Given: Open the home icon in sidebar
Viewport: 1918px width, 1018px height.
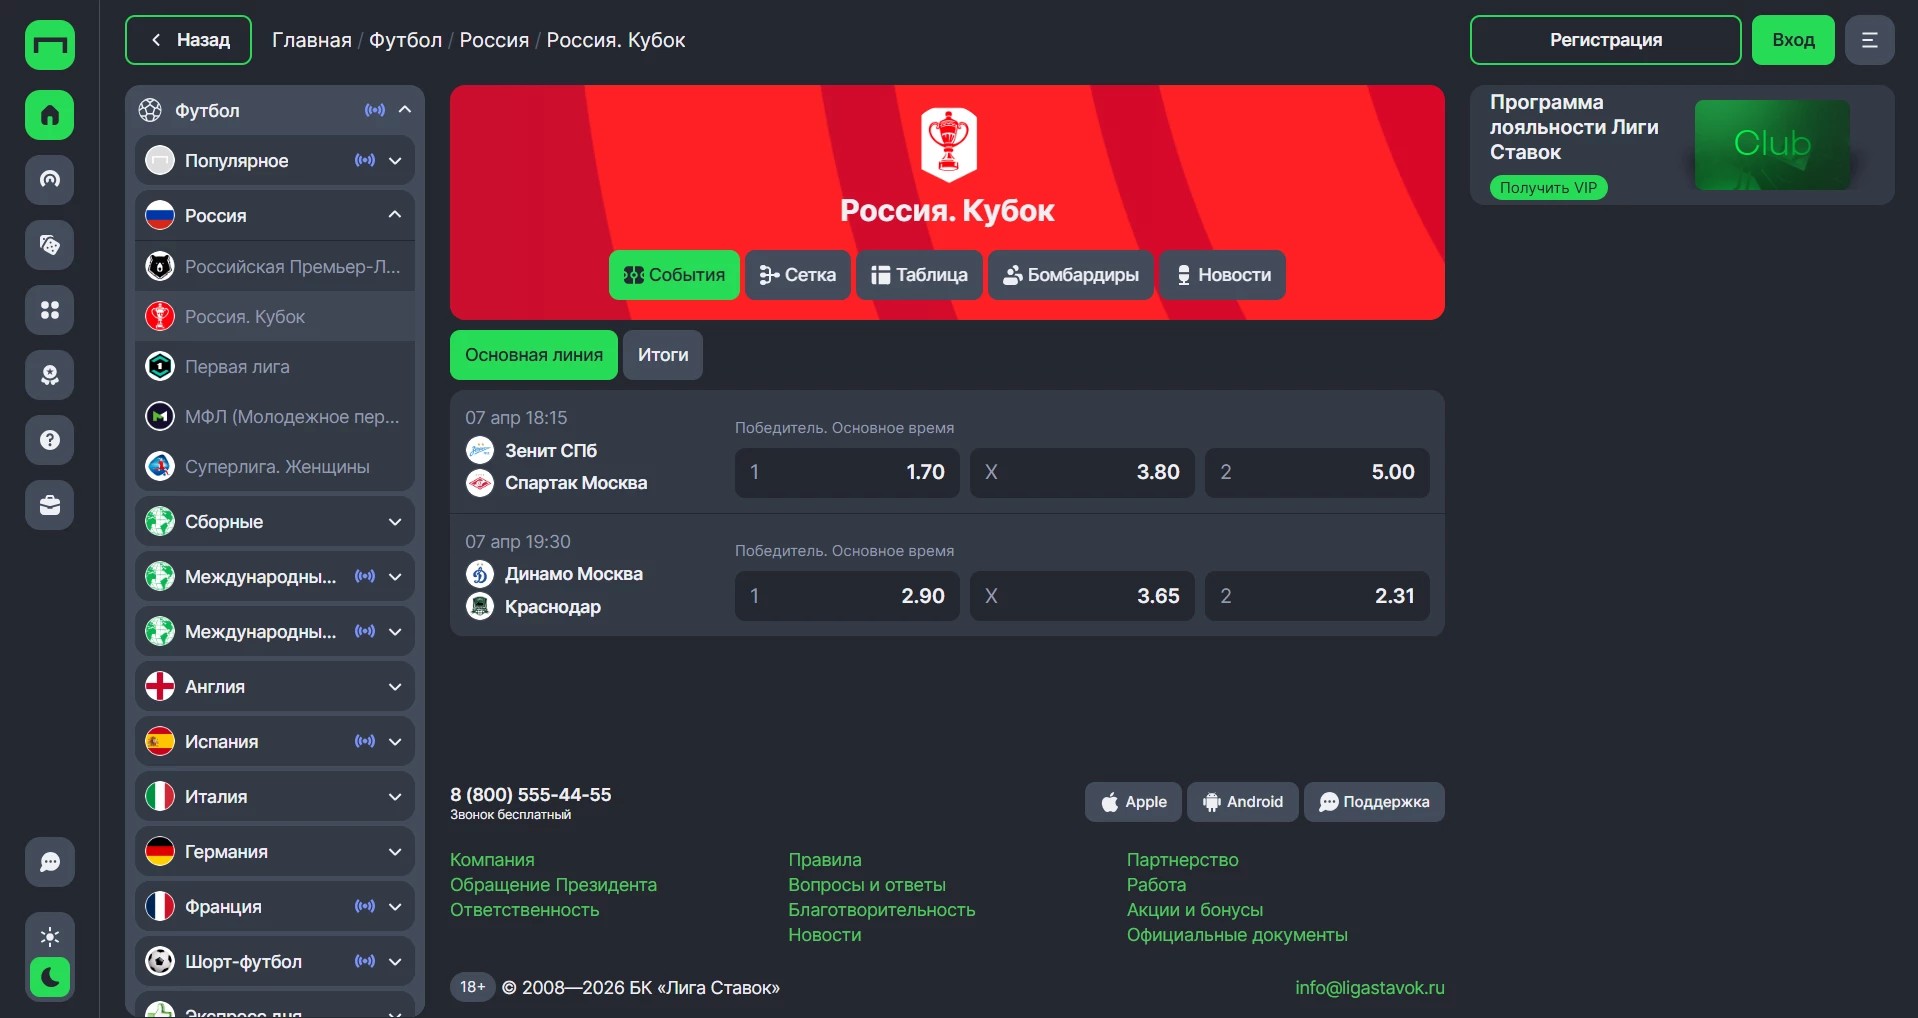Looking at the screenshot, I should 50,115.
